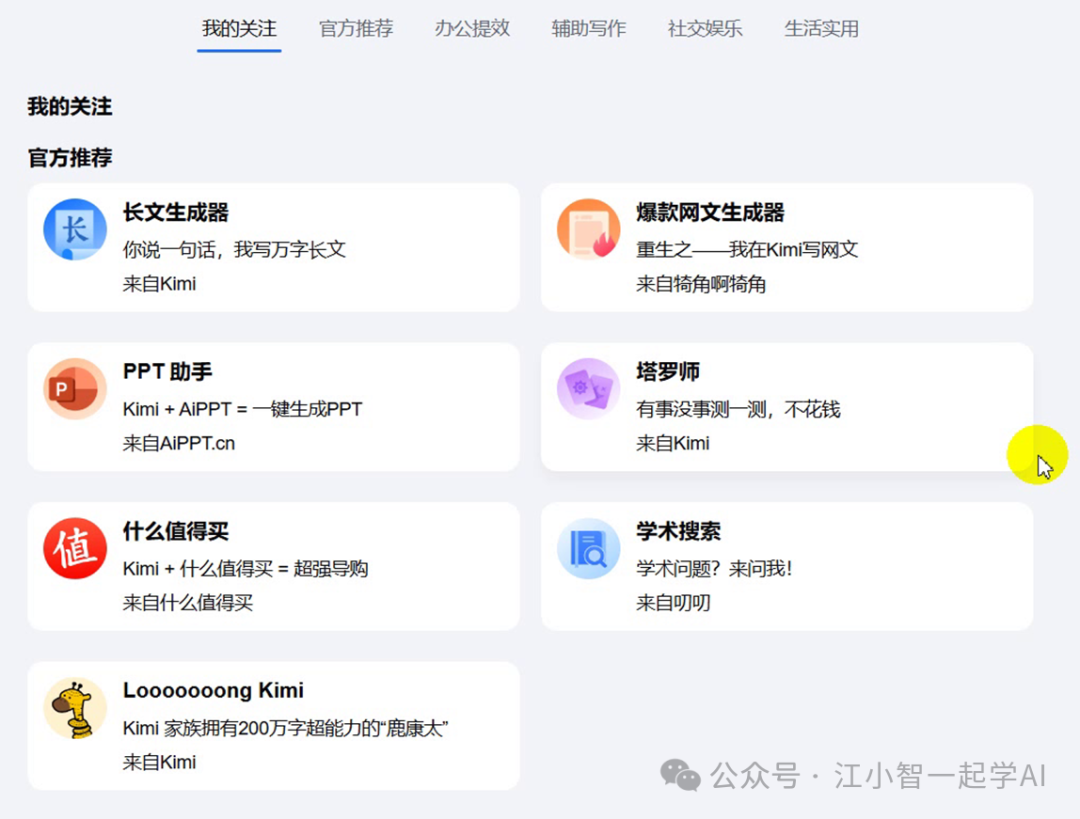Viewport: 1080px width, 819px height.
Task: Switch to the 我的关注 tab
Action: pyautogui.click(x=239, y=29)
